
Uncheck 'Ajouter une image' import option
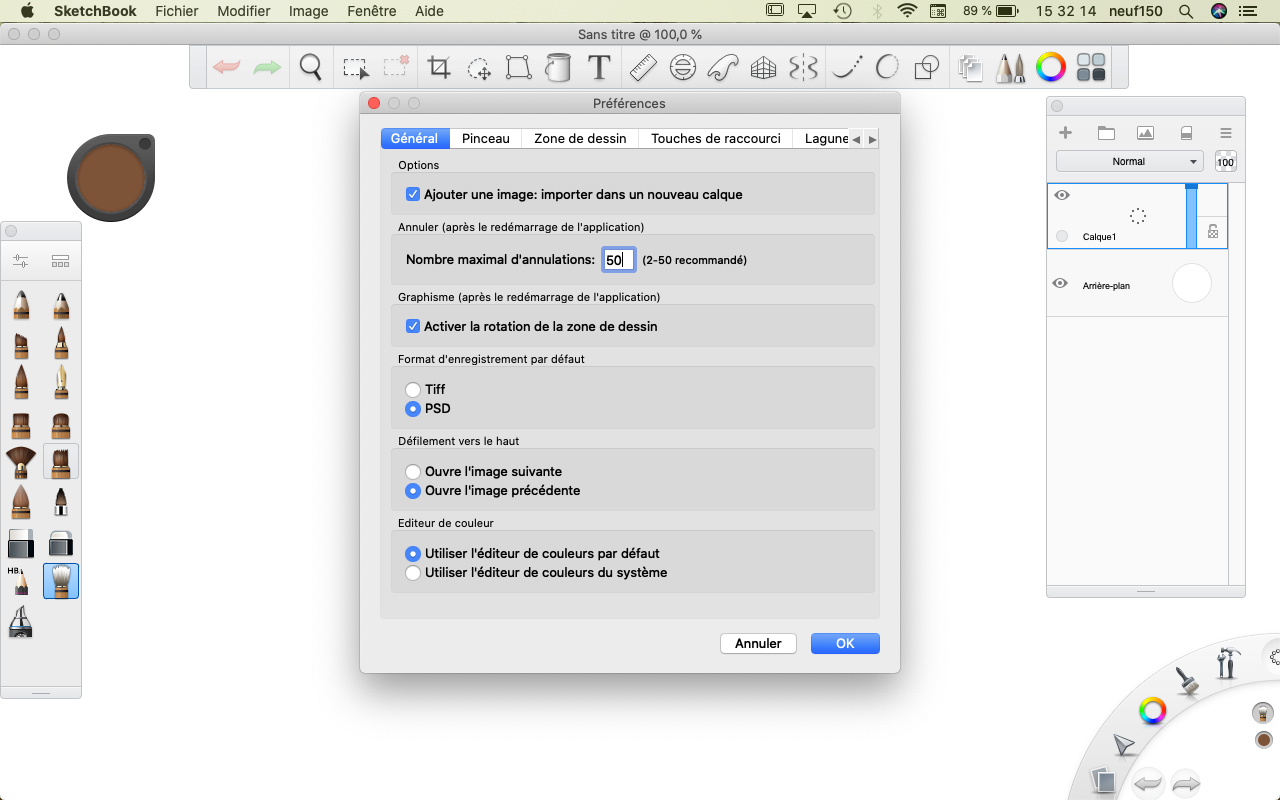[413, 195]
